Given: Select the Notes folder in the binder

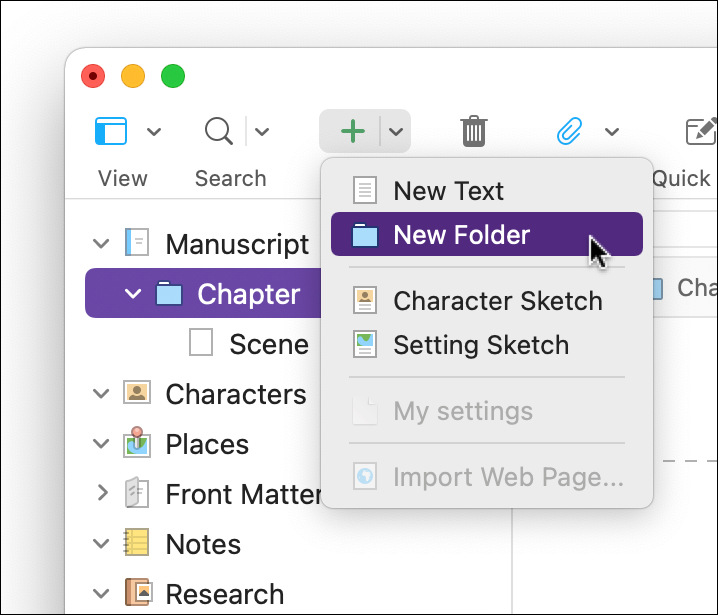Looking at the screenshot, I should [x=203, y=544].
